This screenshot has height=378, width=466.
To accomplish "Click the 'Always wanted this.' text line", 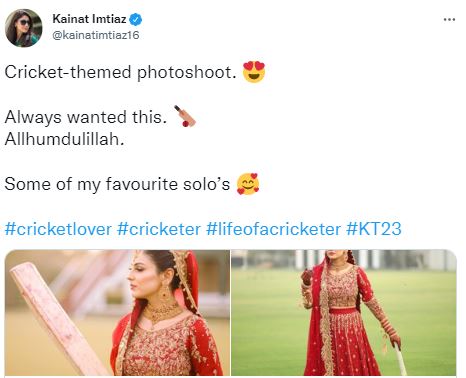I will pyautogui.click(x=86, y=117).
